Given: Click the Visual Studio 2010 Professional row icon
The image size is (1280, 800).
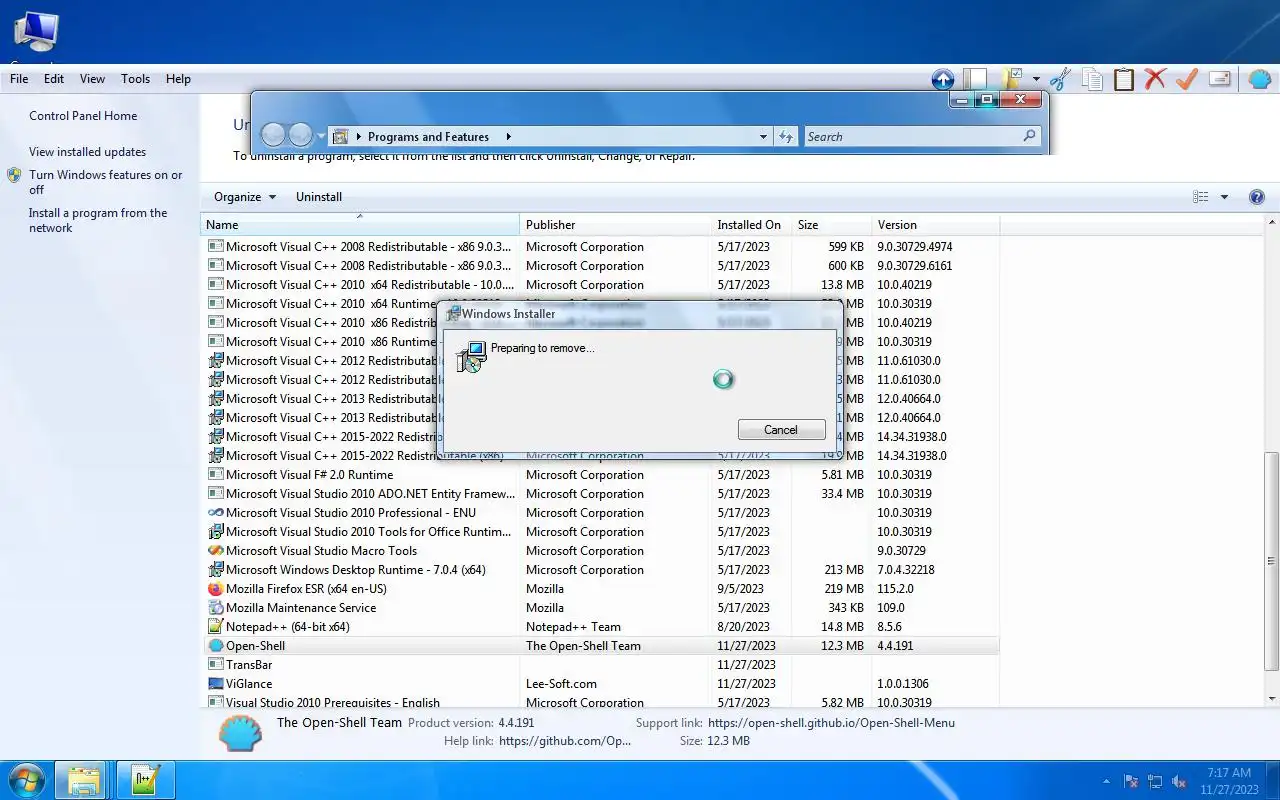Looking at the screenshot, I should [215, 513].
